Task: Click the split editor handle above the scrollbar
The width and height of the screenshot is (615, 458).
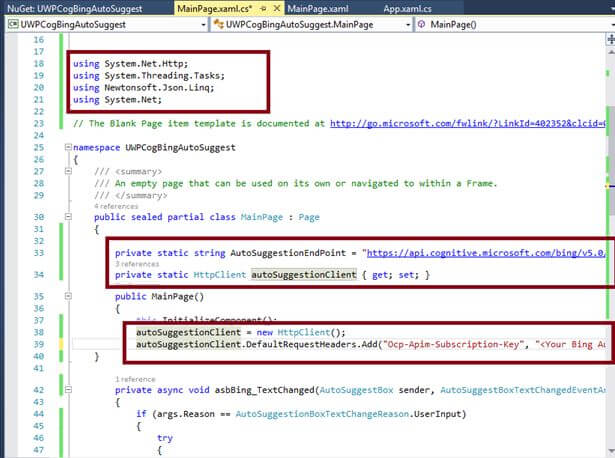Action: (x=611, y=39)
